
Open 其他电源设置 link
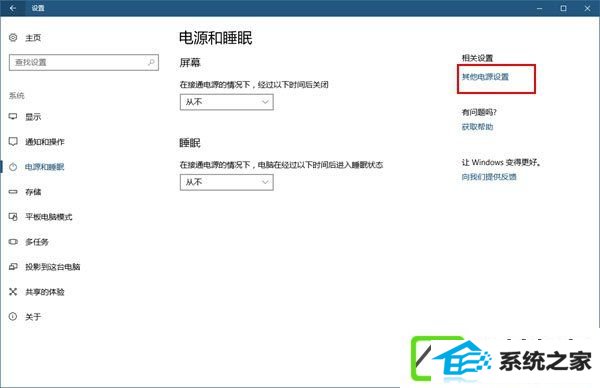(x=485, y=77)
